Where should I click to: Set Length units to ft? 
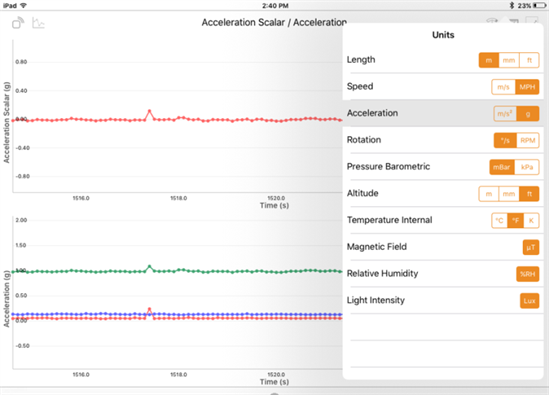[x=529, y=60]
